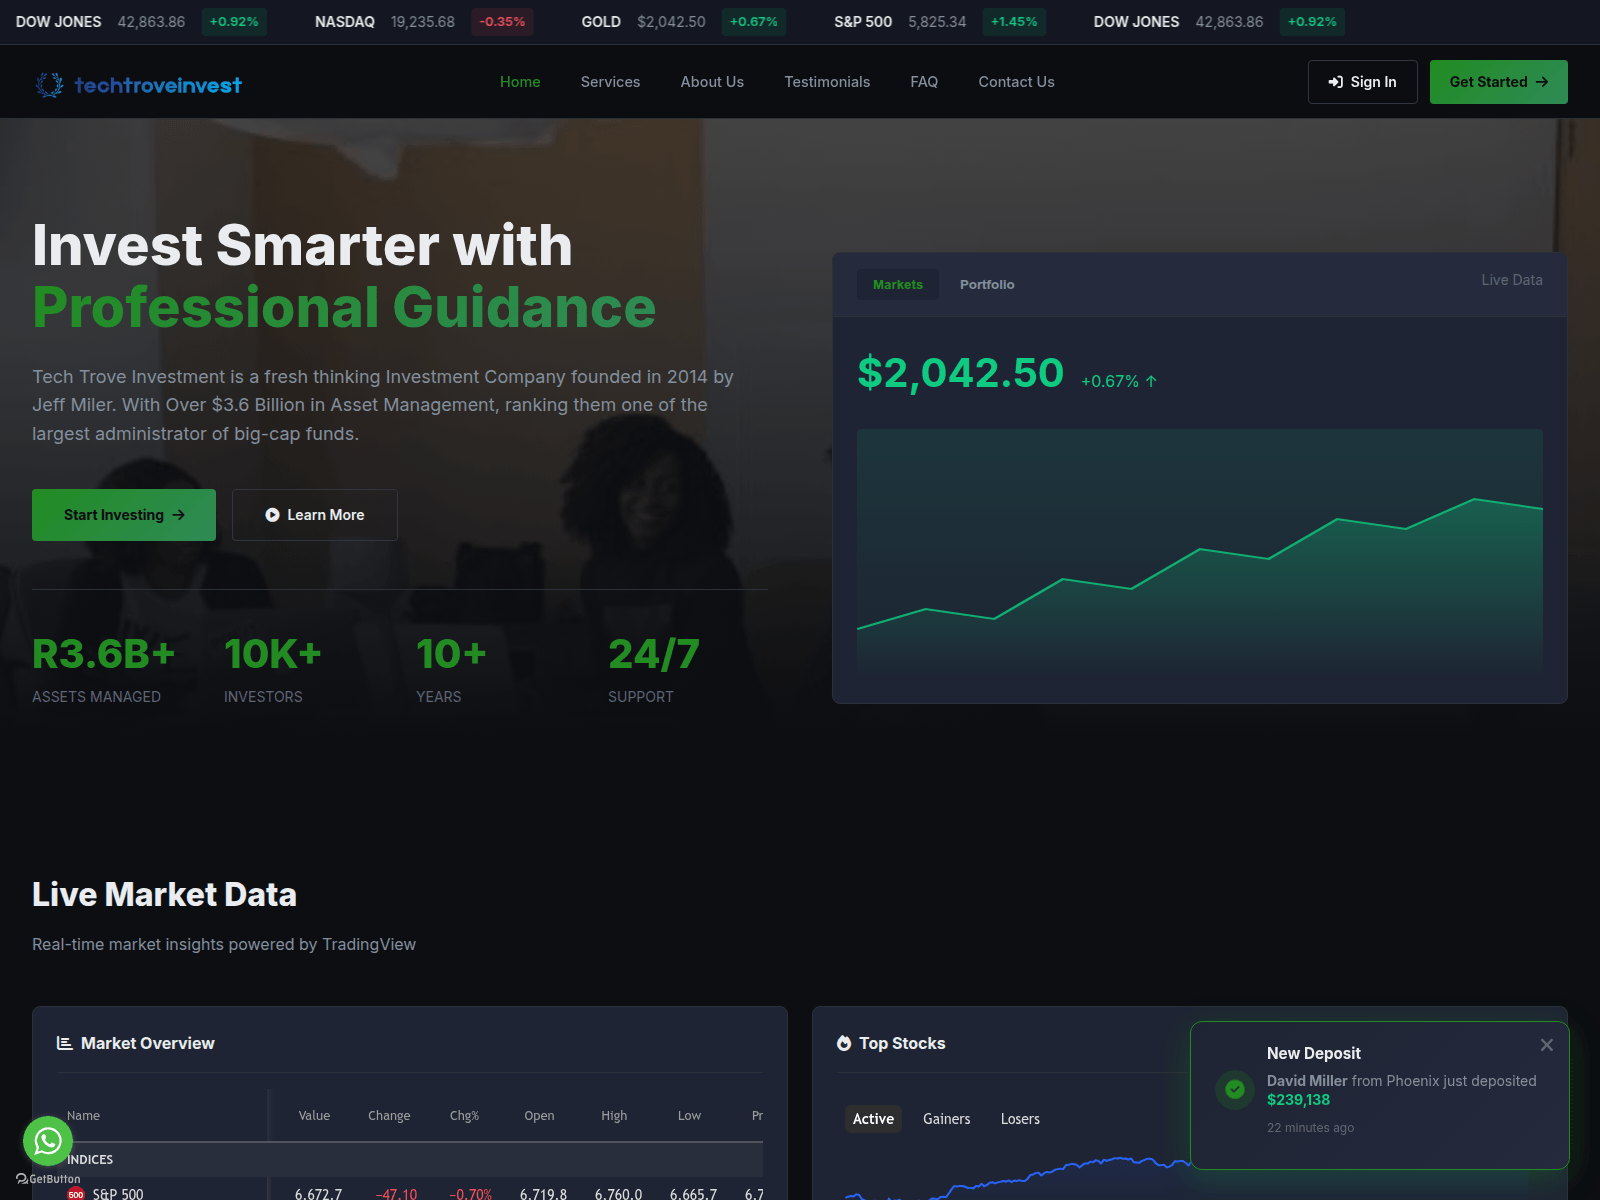Select Gainers tab in Top Stocks
This screenshot has height=1200, width=1600.
pos(946,1119)
